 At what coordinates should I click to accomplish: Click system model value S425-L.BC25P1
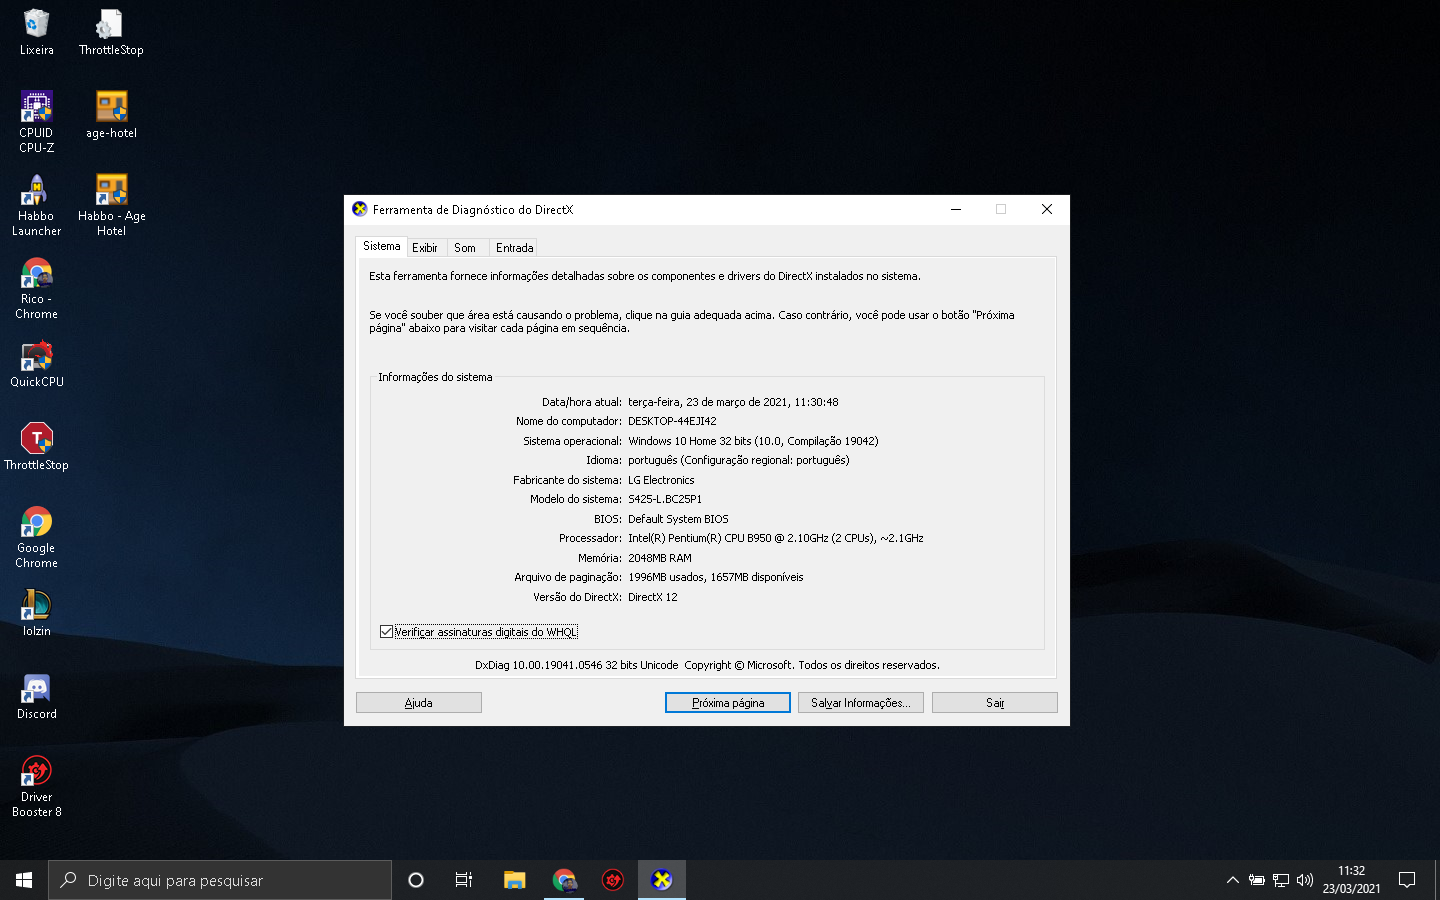click(x=665, y=499)
